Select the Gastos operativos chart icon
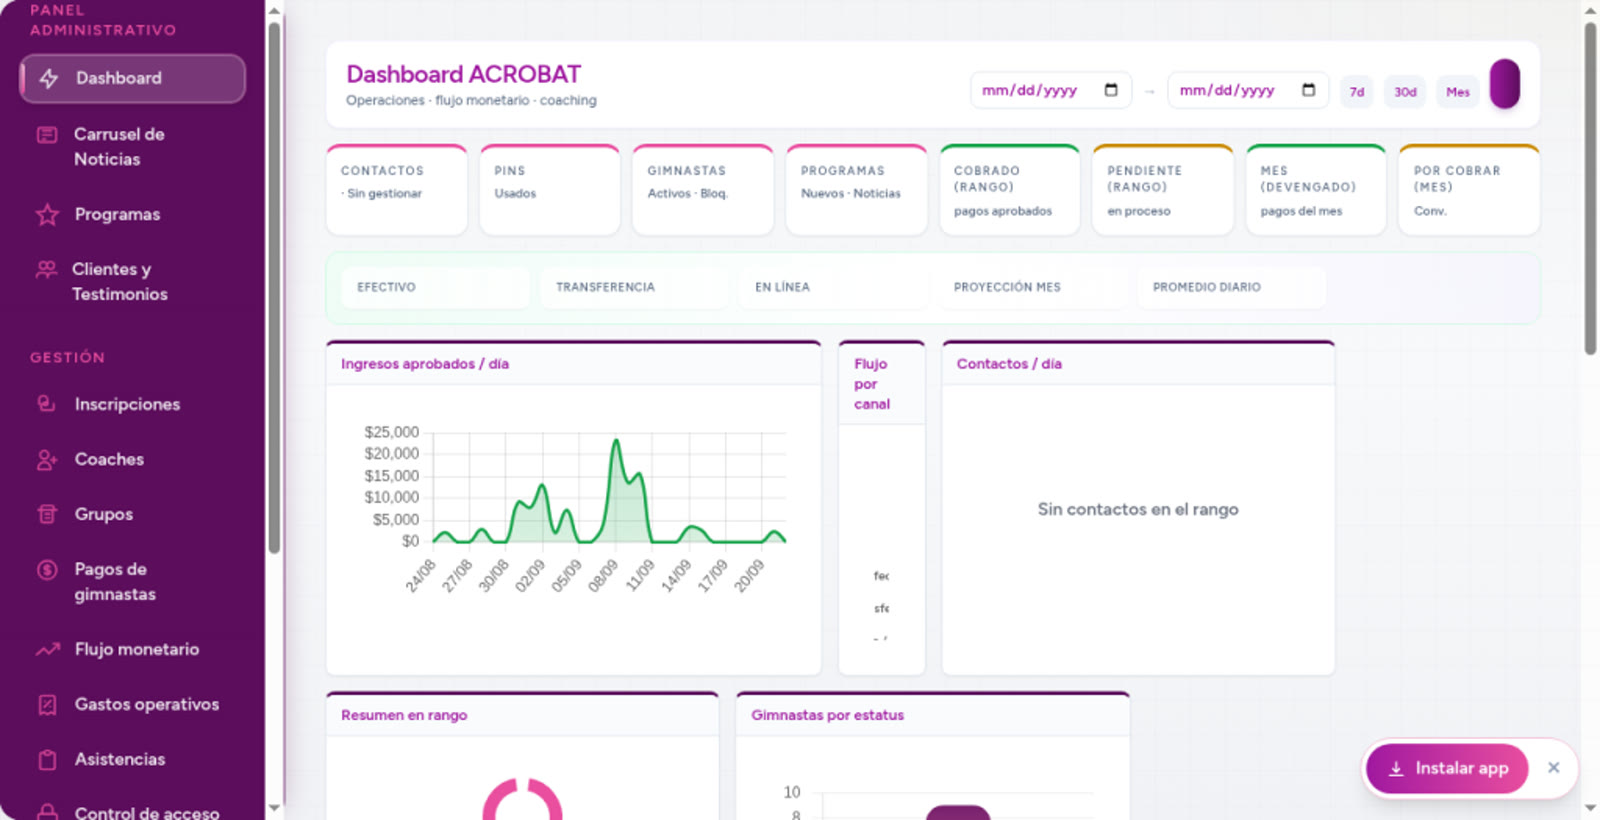The width and height of the screenshot is (1600, 820). [x=47, y=704]
